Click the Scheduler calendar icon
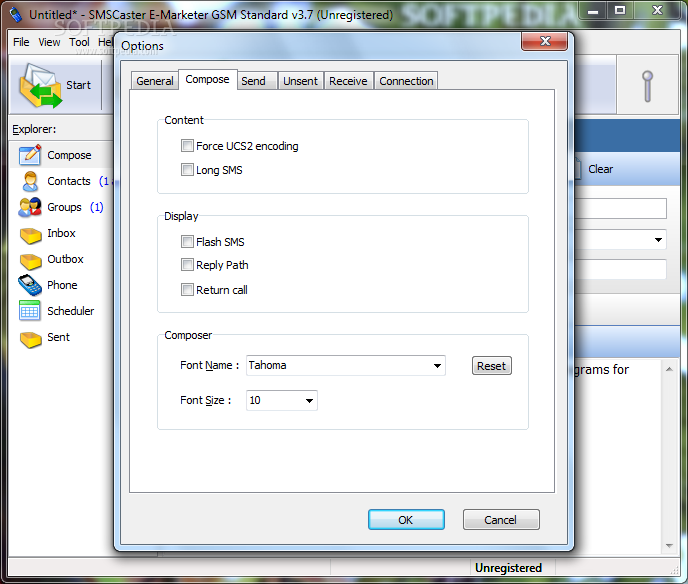Screen dimensions: 688x584 [29, 311]
